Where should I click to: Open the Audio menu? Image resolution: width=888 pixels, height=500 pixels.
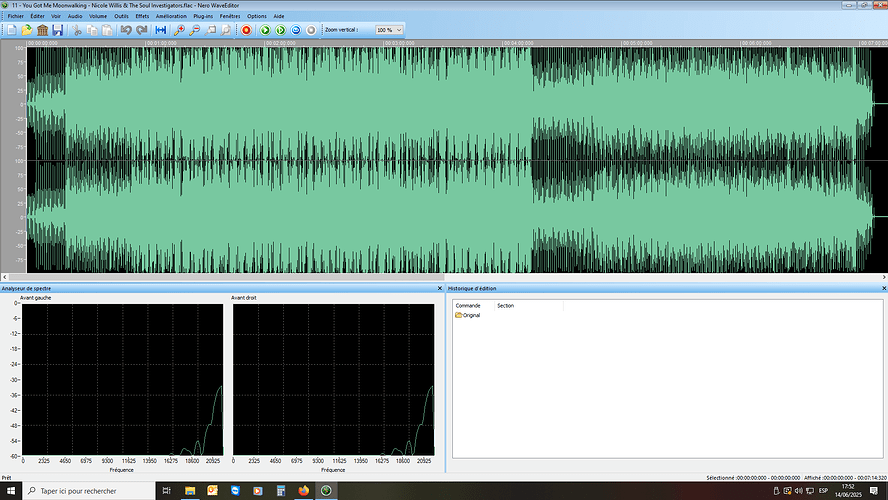click(75, 16)
